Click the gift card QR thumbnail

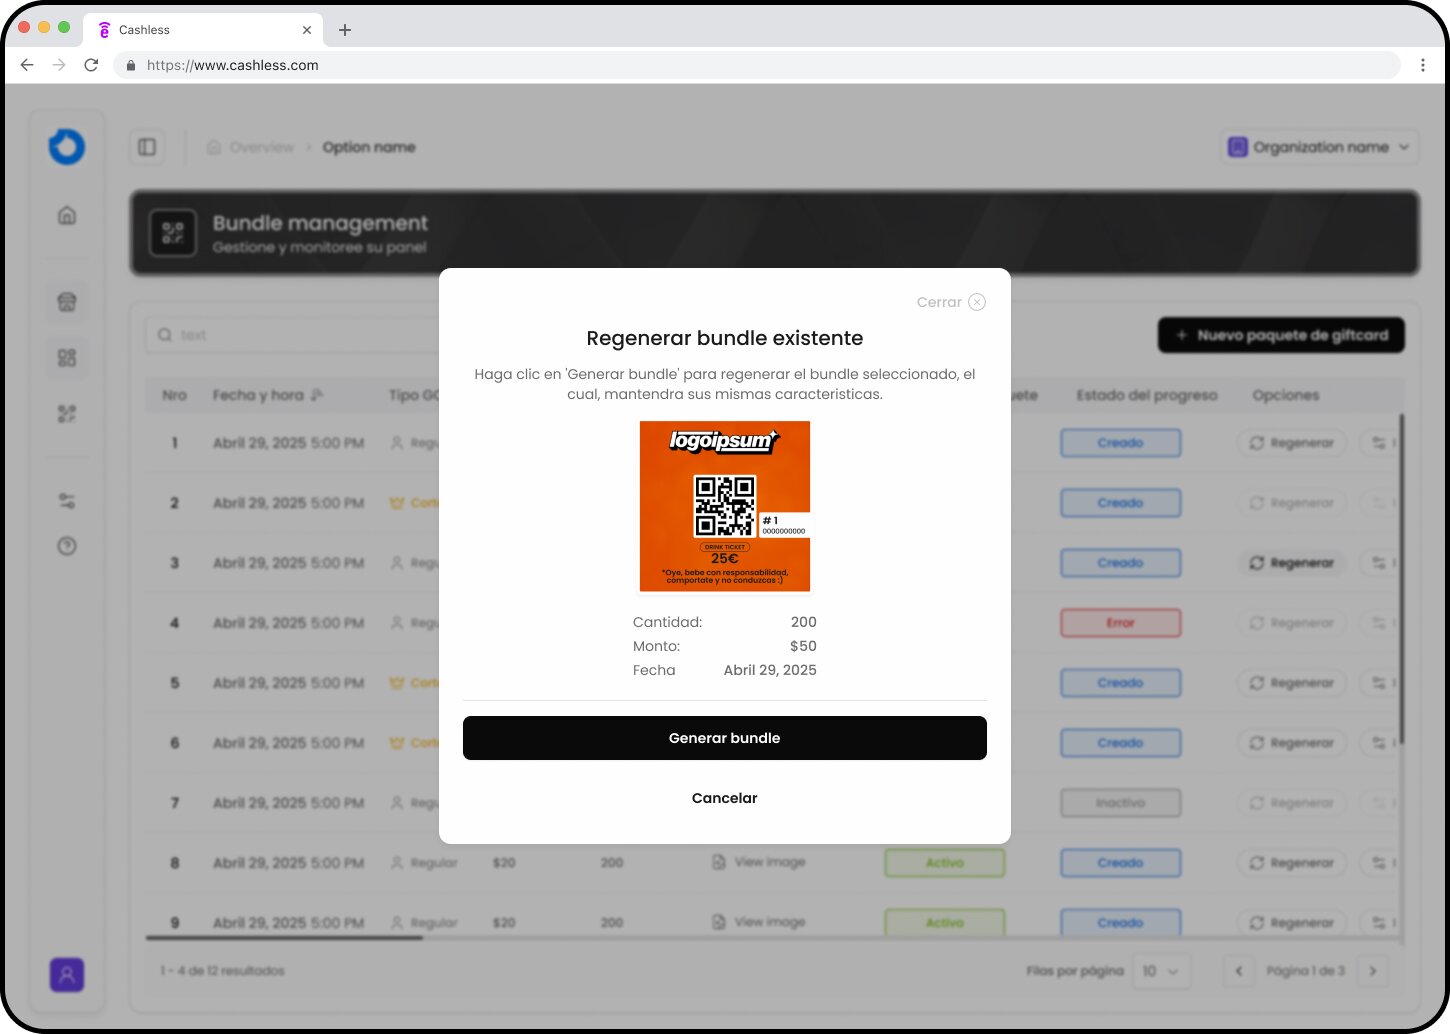pyautogui.click(x=725, y=506)
